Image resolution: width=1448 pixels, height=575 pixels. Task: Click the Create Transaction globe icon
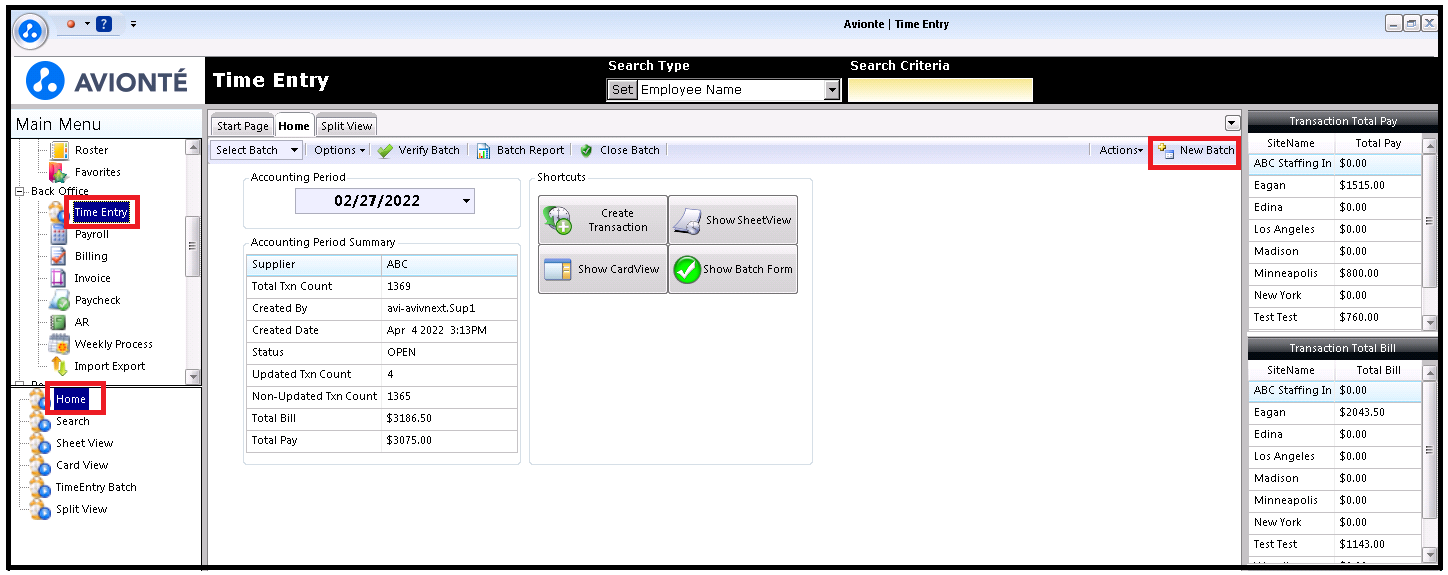(x=557, y=220)
